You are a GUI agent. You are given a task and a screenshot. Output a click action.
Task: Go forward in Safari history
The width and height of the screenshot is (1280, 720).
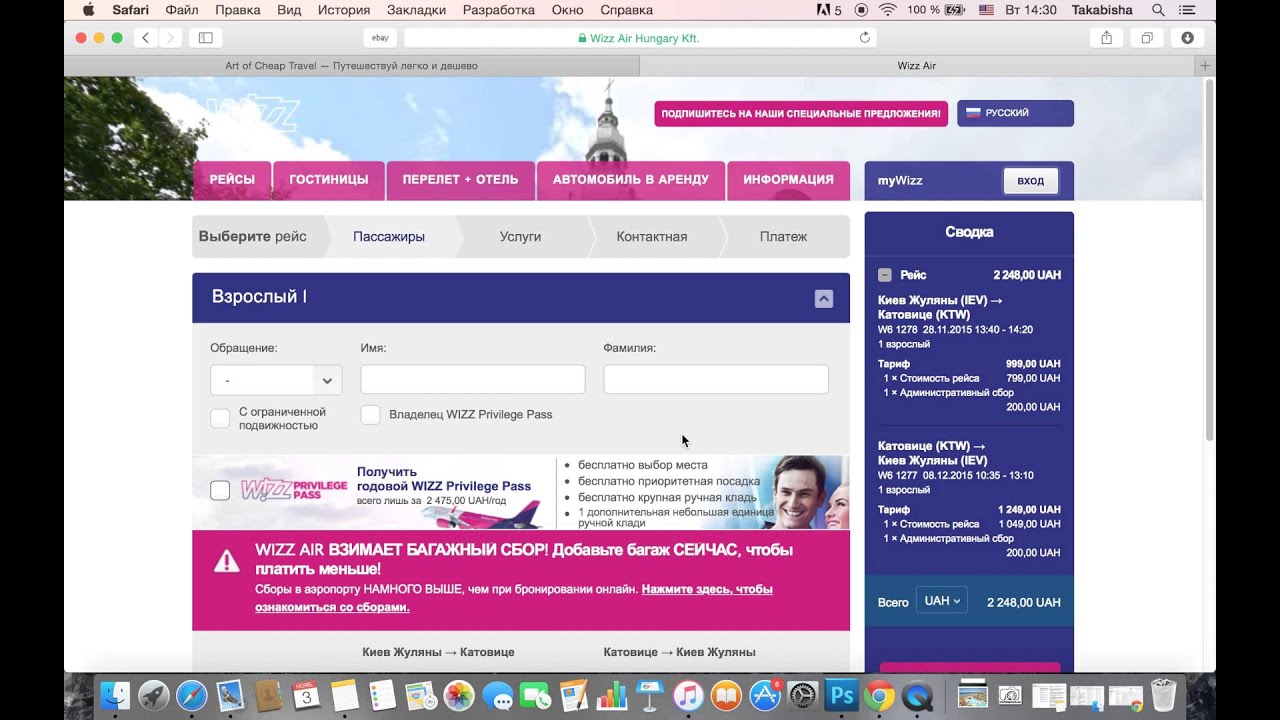click(170, 38)
